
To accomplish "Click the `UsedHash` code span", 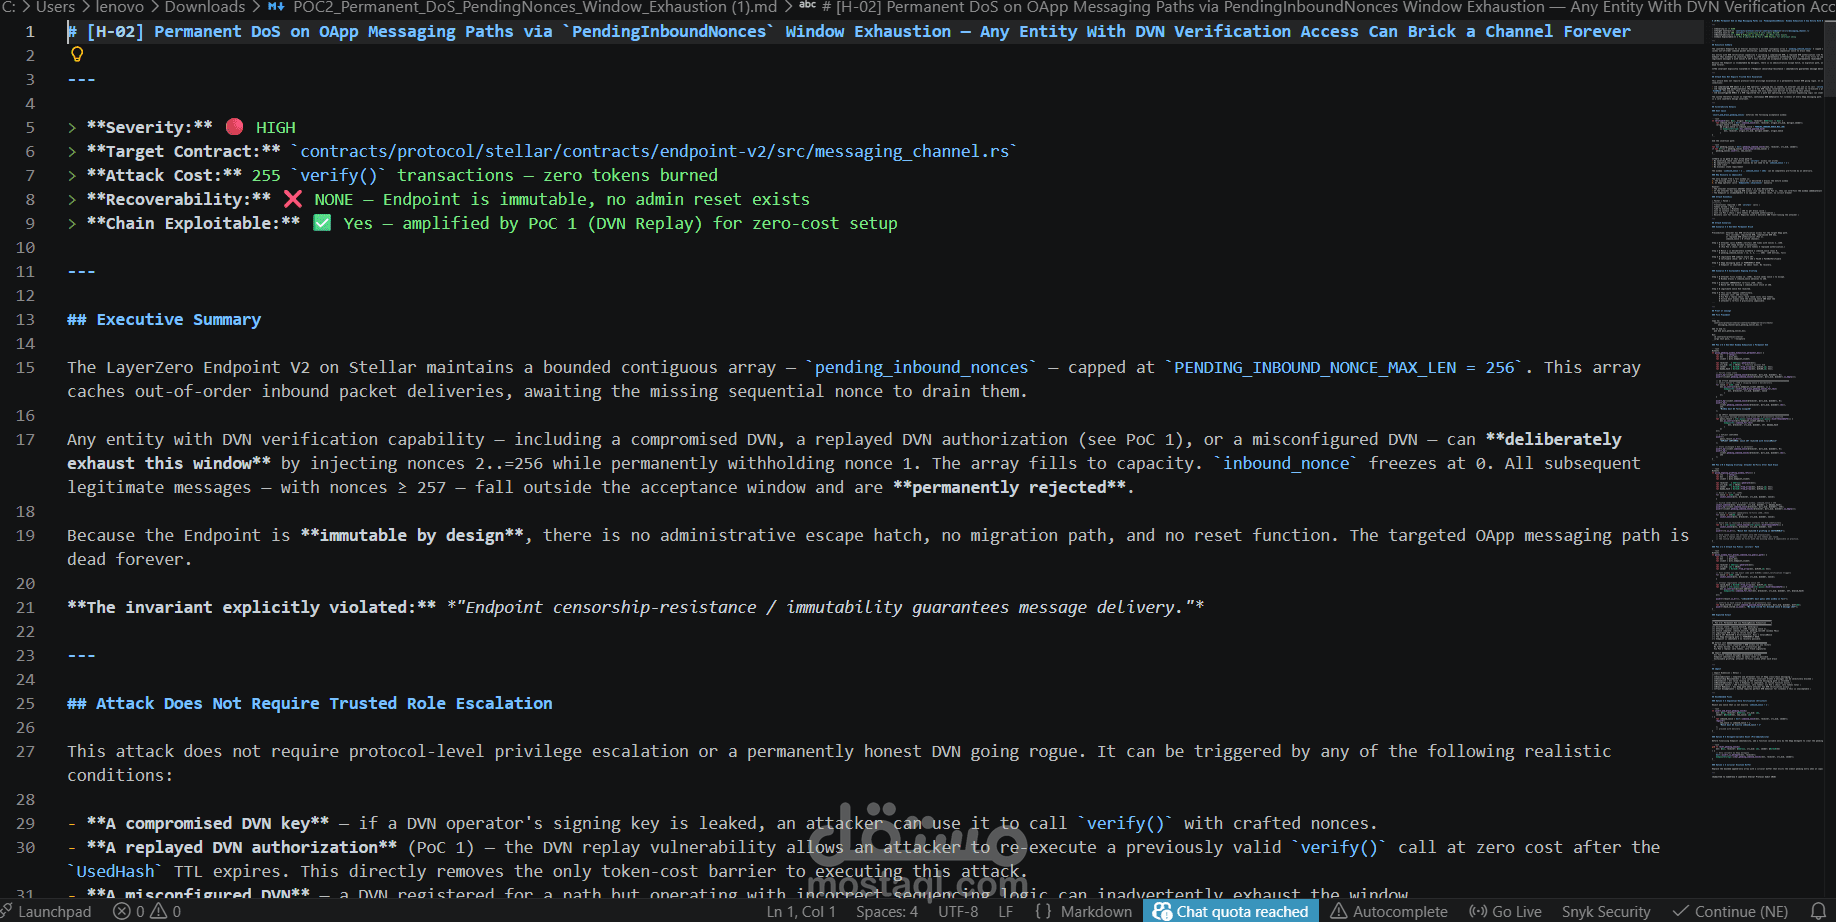I will click(x=116, y=871).
